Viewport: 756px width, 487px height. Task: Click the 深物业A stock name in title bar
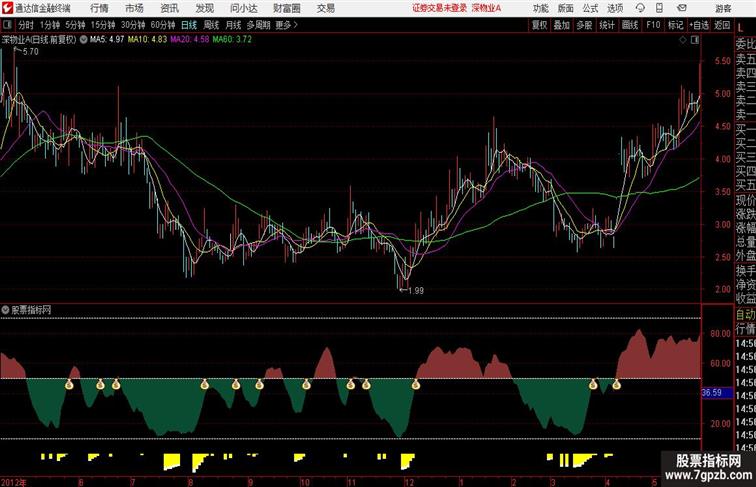pyautogui.click(x=486, y=8)
